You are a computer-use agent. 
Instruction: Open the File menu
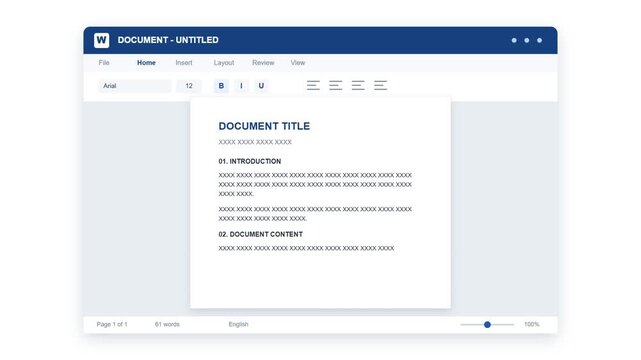(104, 63)
